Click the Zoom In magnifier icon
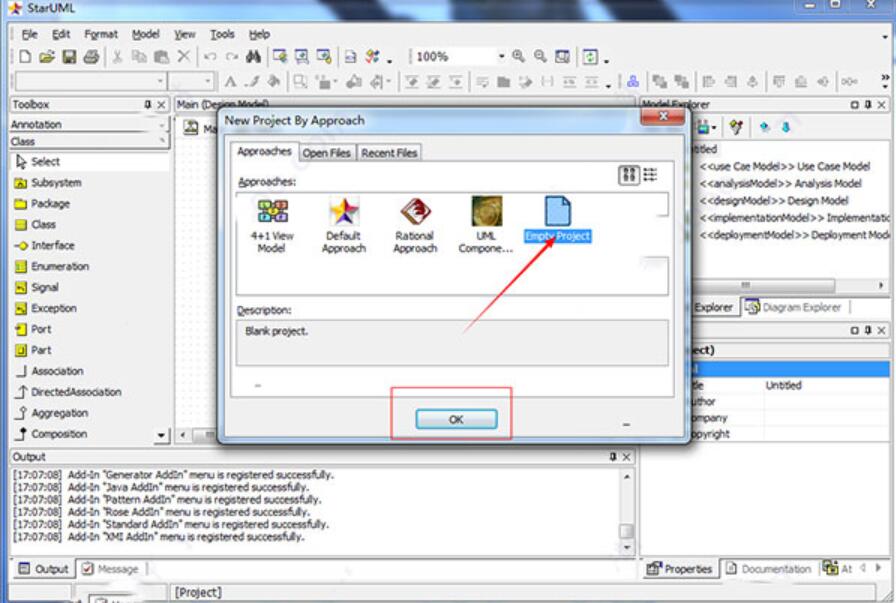Viewport: 896px width, 603px height. pyautogui.click(x=518, y=56)
